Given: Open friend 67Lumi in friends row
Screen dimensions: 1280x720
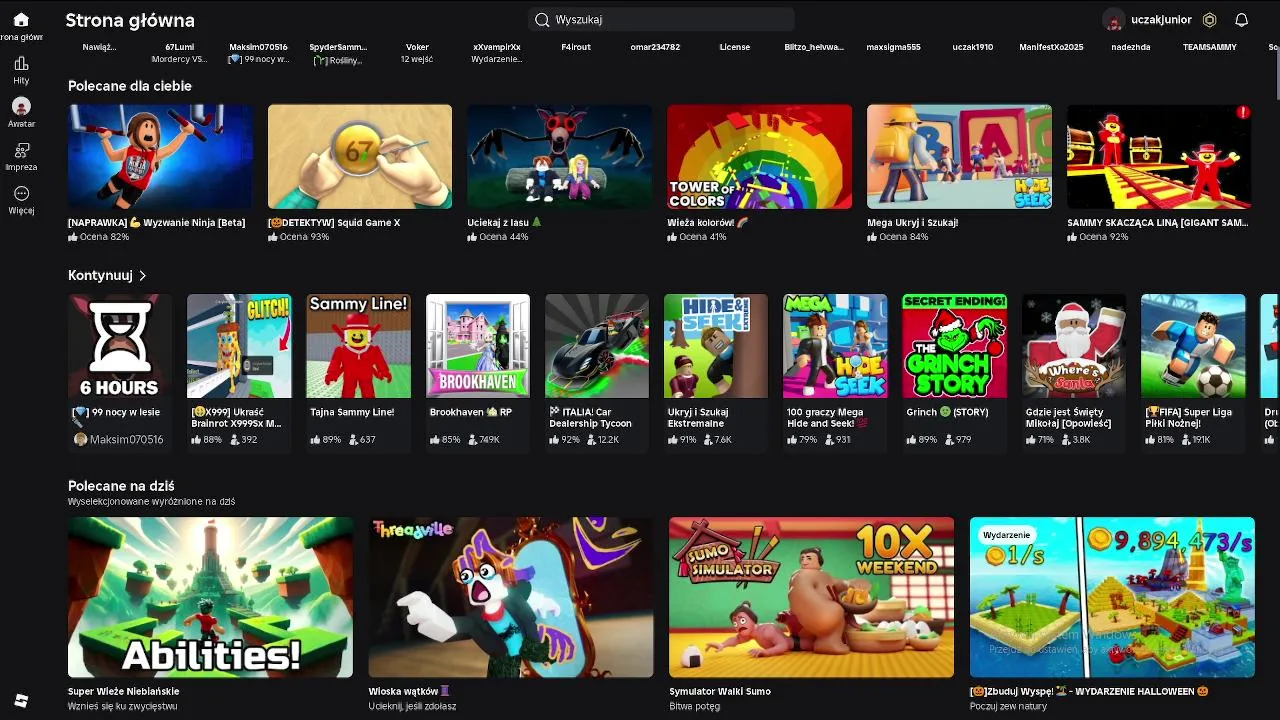Looking at the screenshot, I should point(180,47).
